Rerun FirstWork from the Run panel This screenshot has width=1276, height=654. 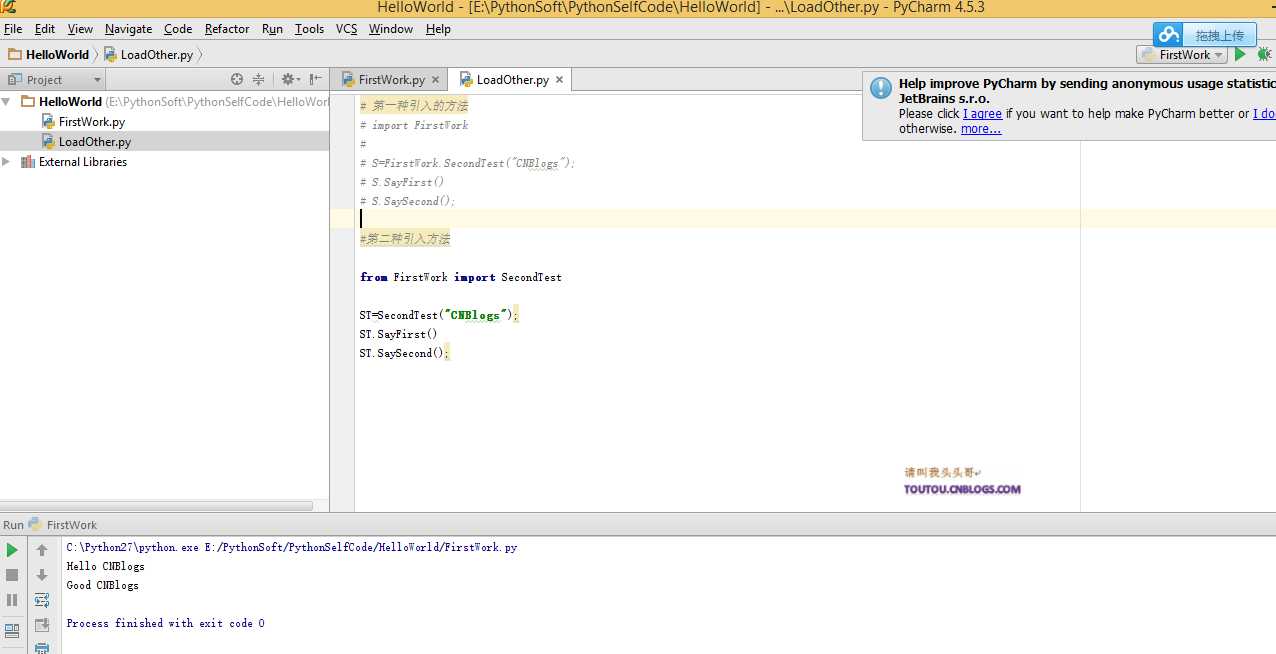pos(12,550)
